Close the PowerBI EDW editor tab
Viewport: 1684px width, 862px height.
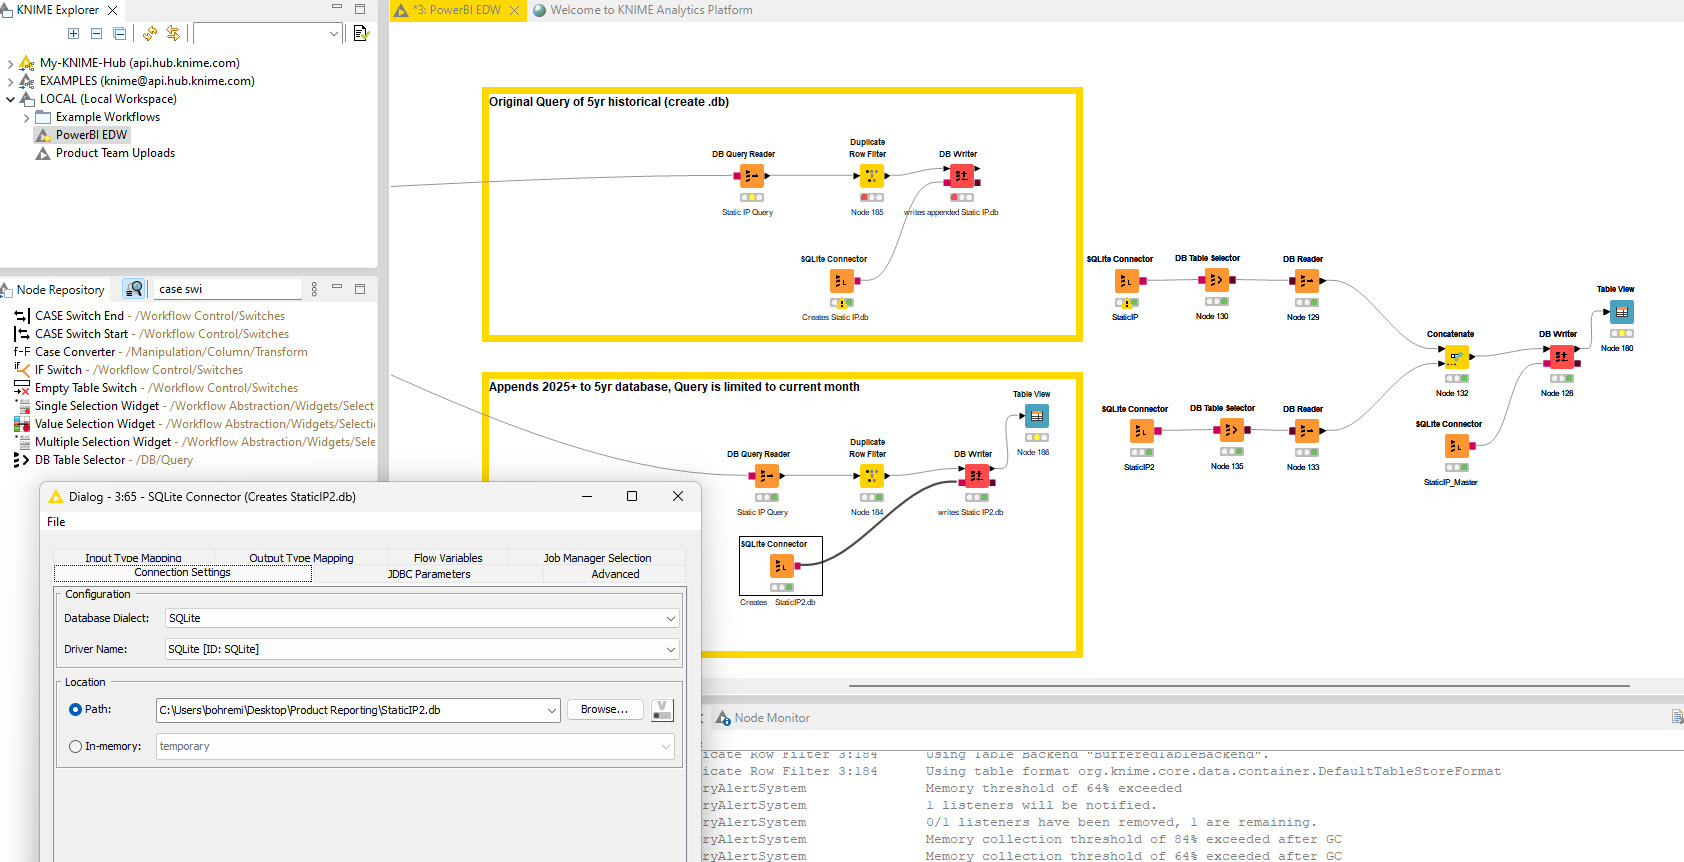(x=514, y=10)
